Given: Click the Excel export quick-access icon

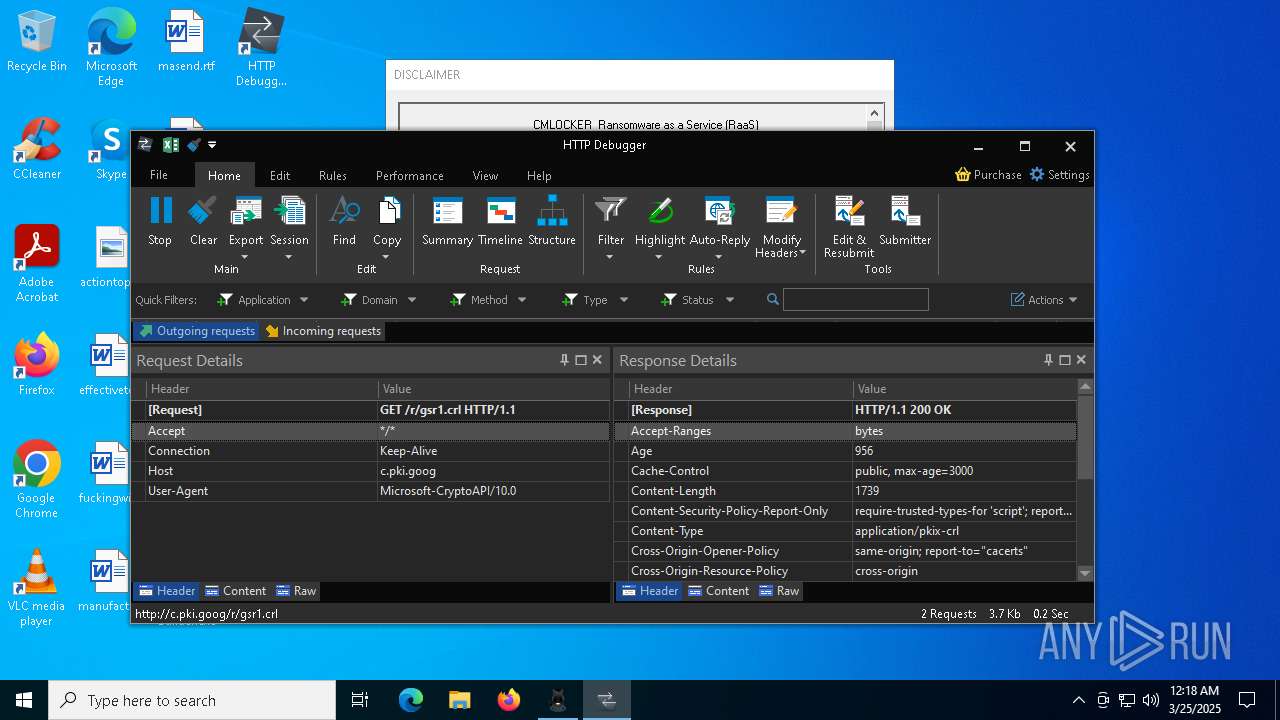Looking at the screenshot, I should point(171,145).
